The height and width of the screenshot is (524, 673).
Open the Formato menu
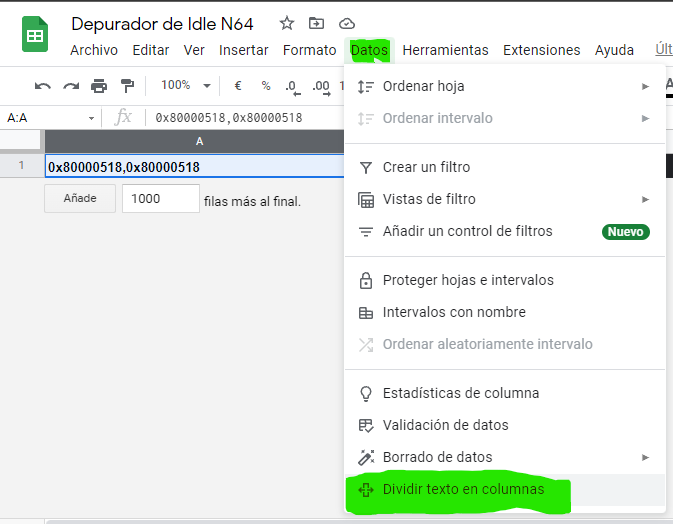309,50
